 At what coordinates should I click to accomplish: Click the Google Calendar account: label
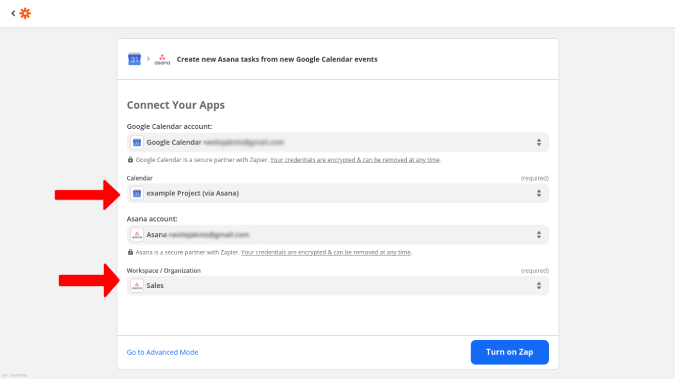(169, 126)
